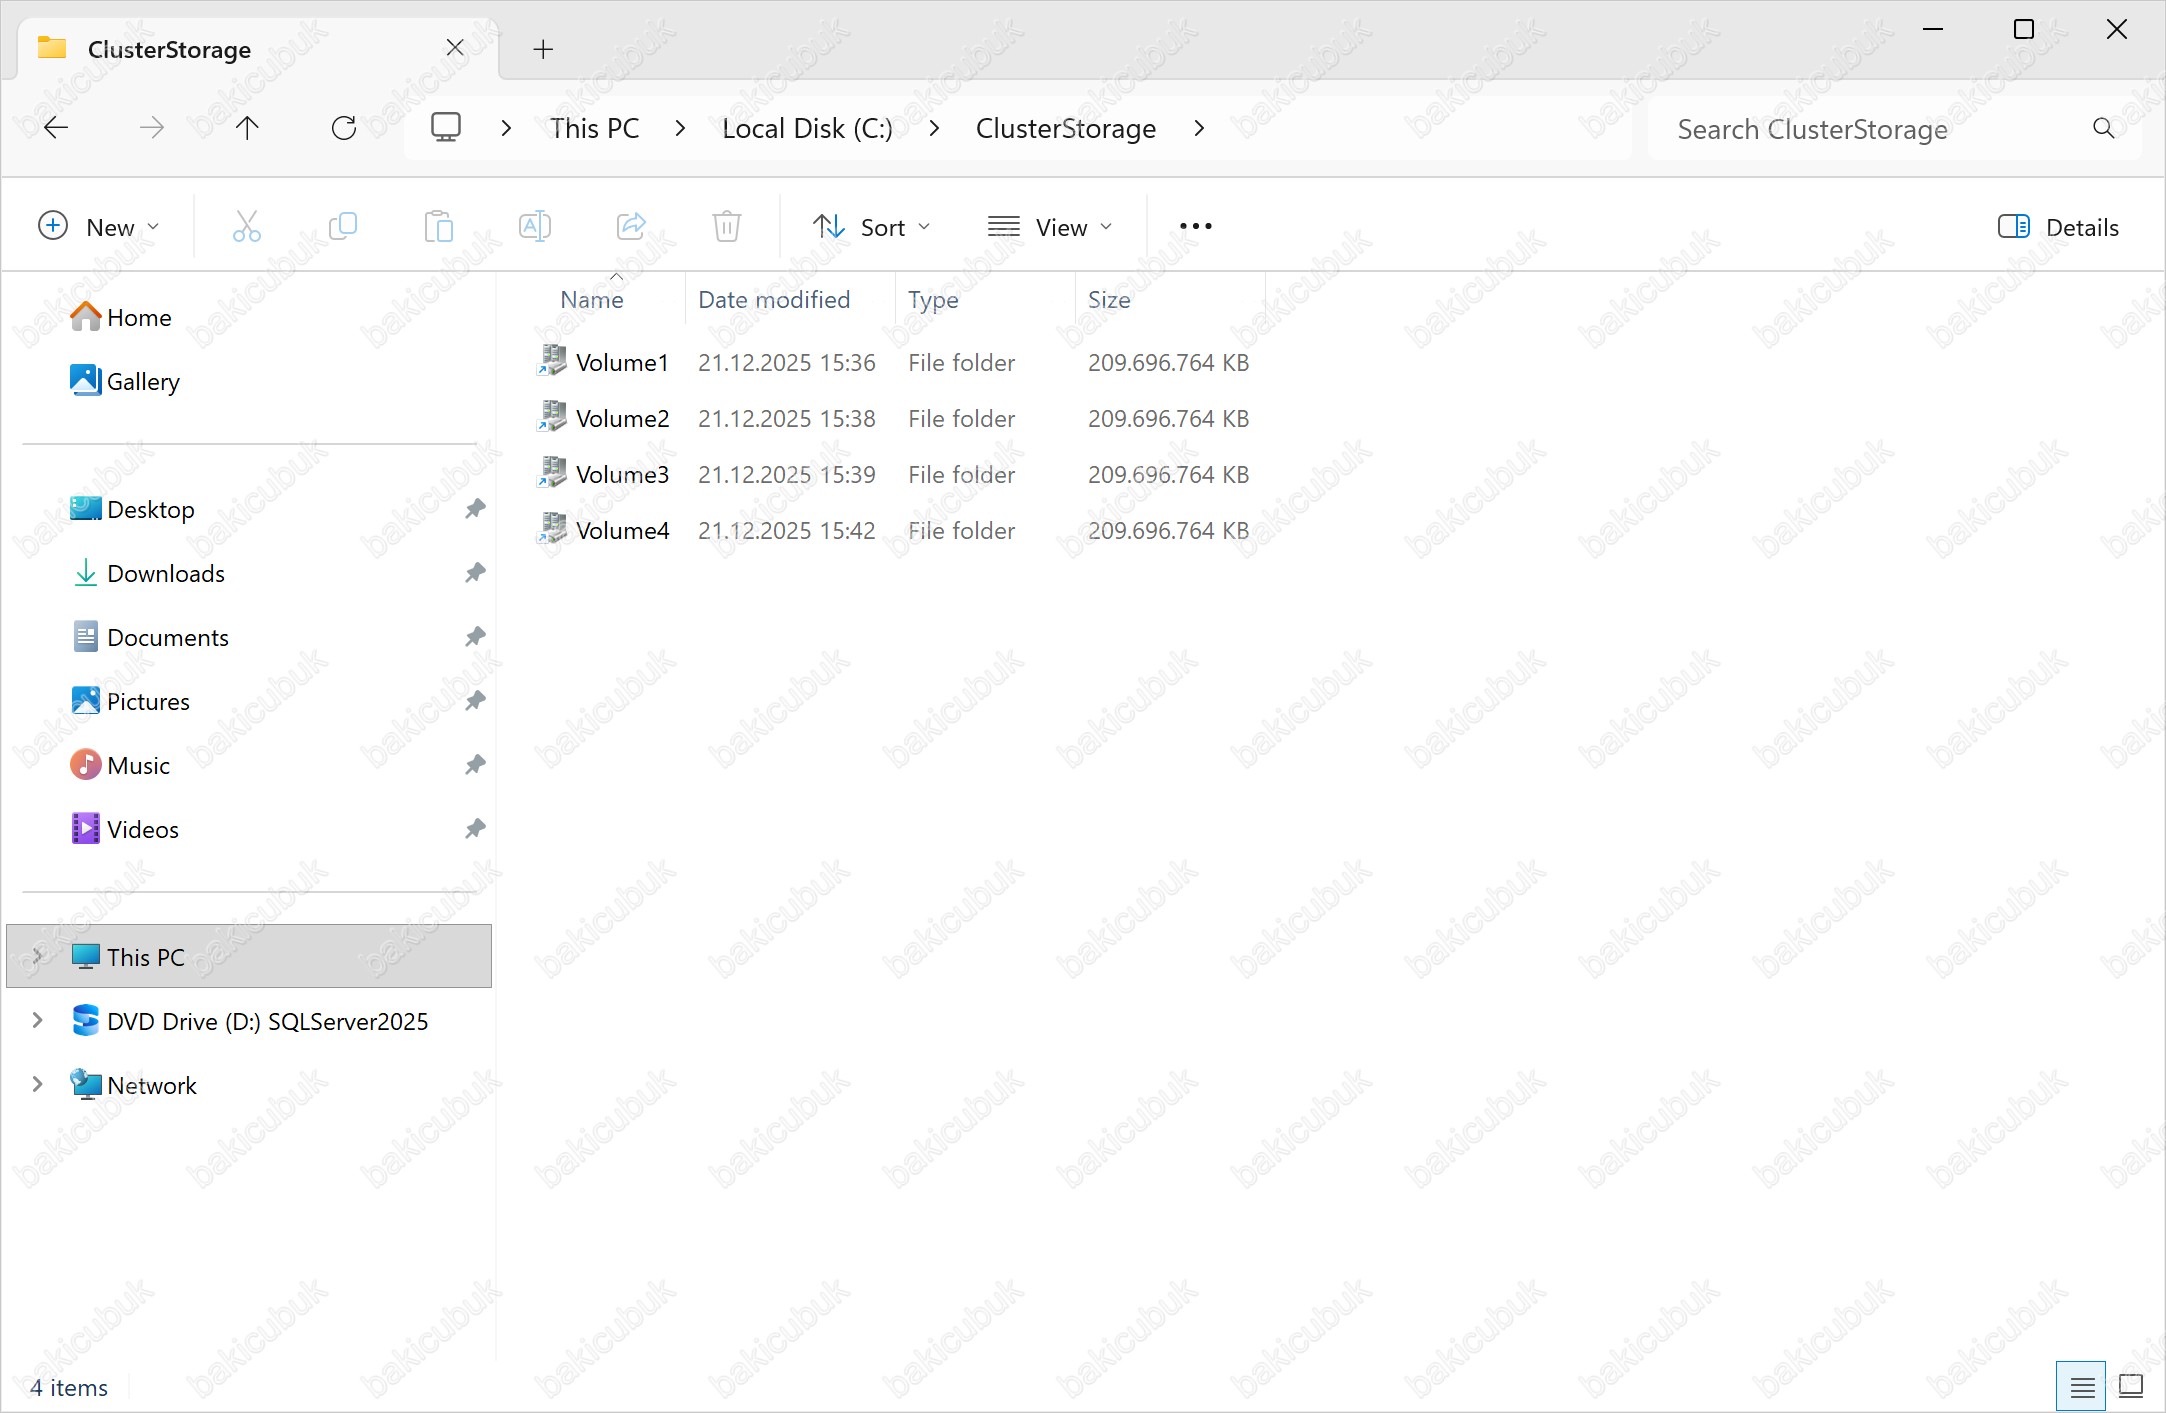2166x1413 pixels.
Task: Click the Rename icon in toolbar
Action: tap(534, 227)
